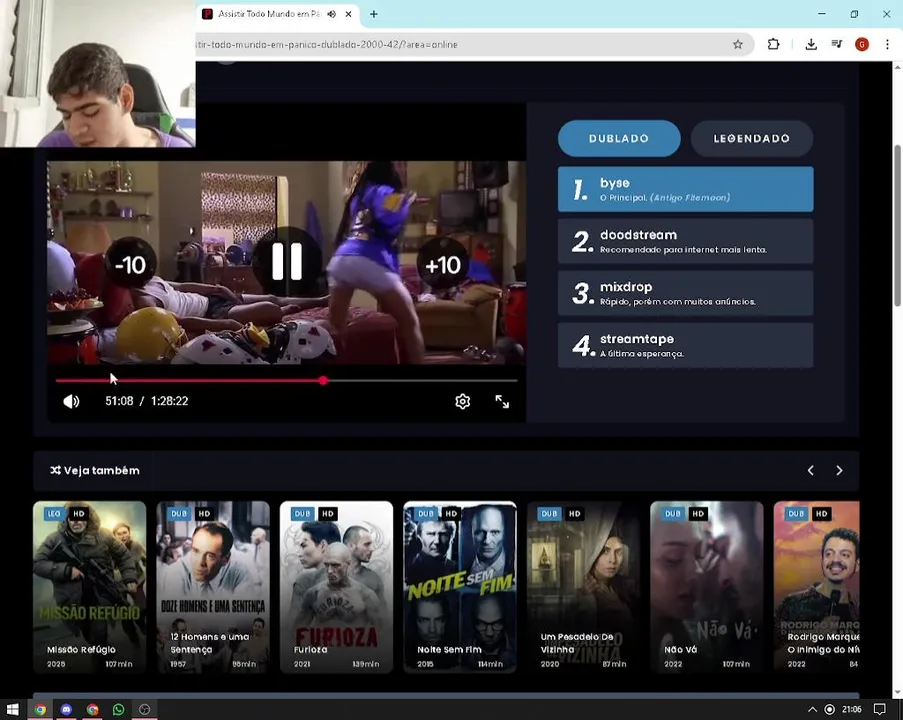The image size is (903, 720).
Task: Choose server 2 doodstream
Action: (685, 241)
